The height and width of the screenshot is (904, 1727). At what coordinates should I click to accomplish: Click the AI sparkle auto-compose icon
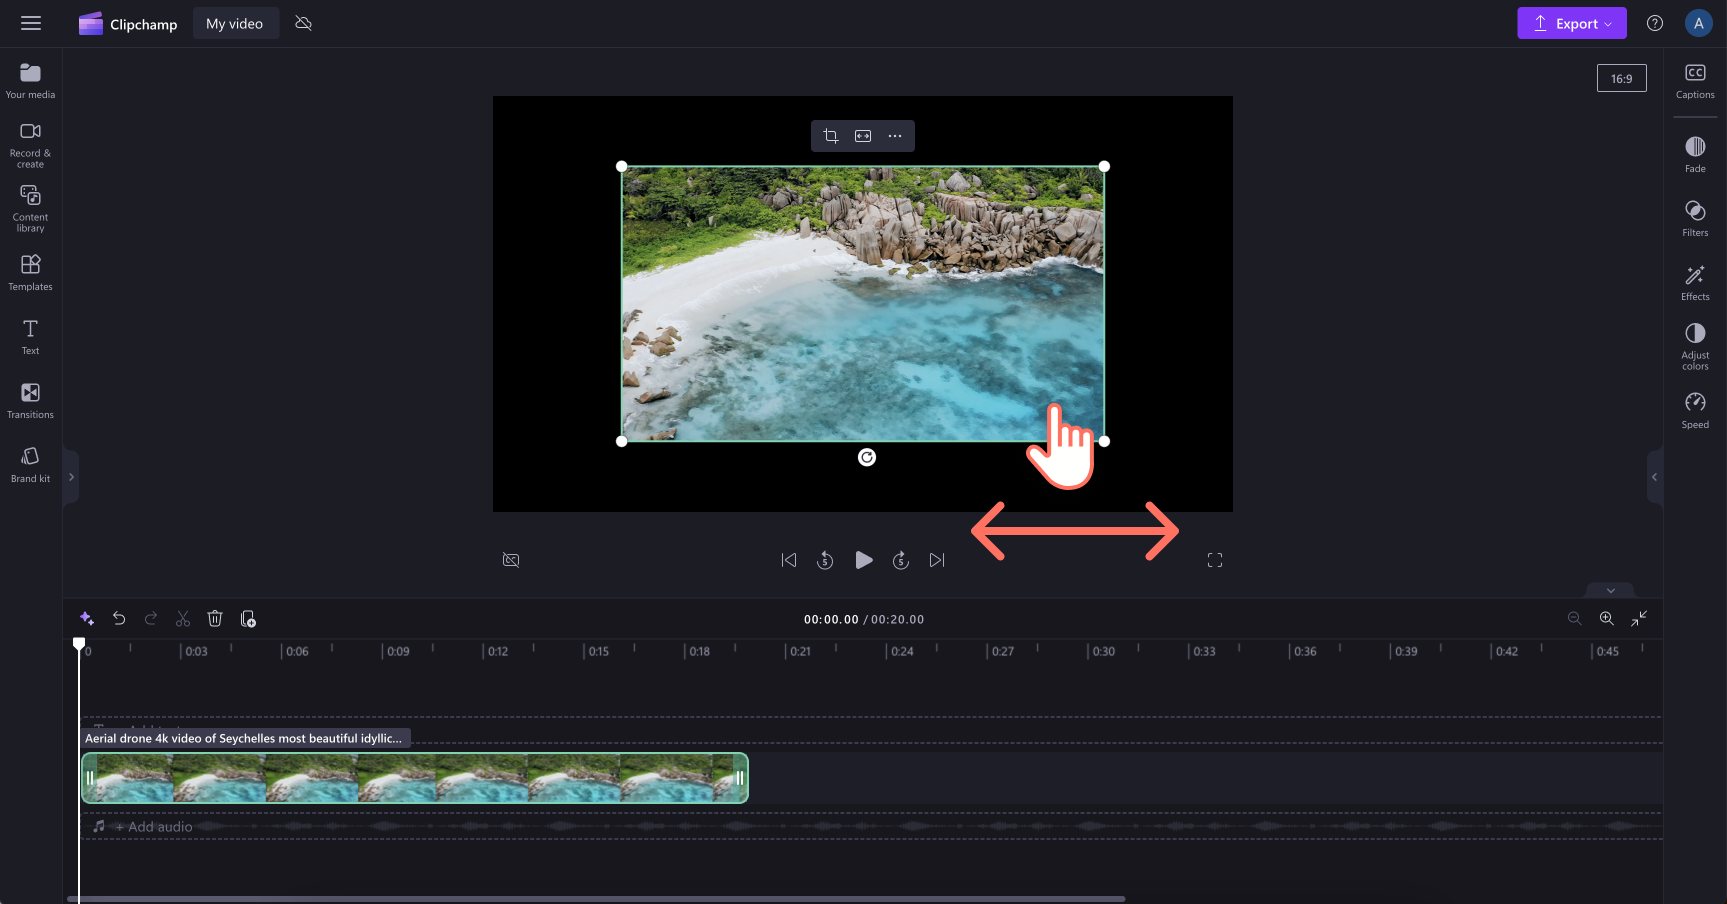[x=87, y=619]
